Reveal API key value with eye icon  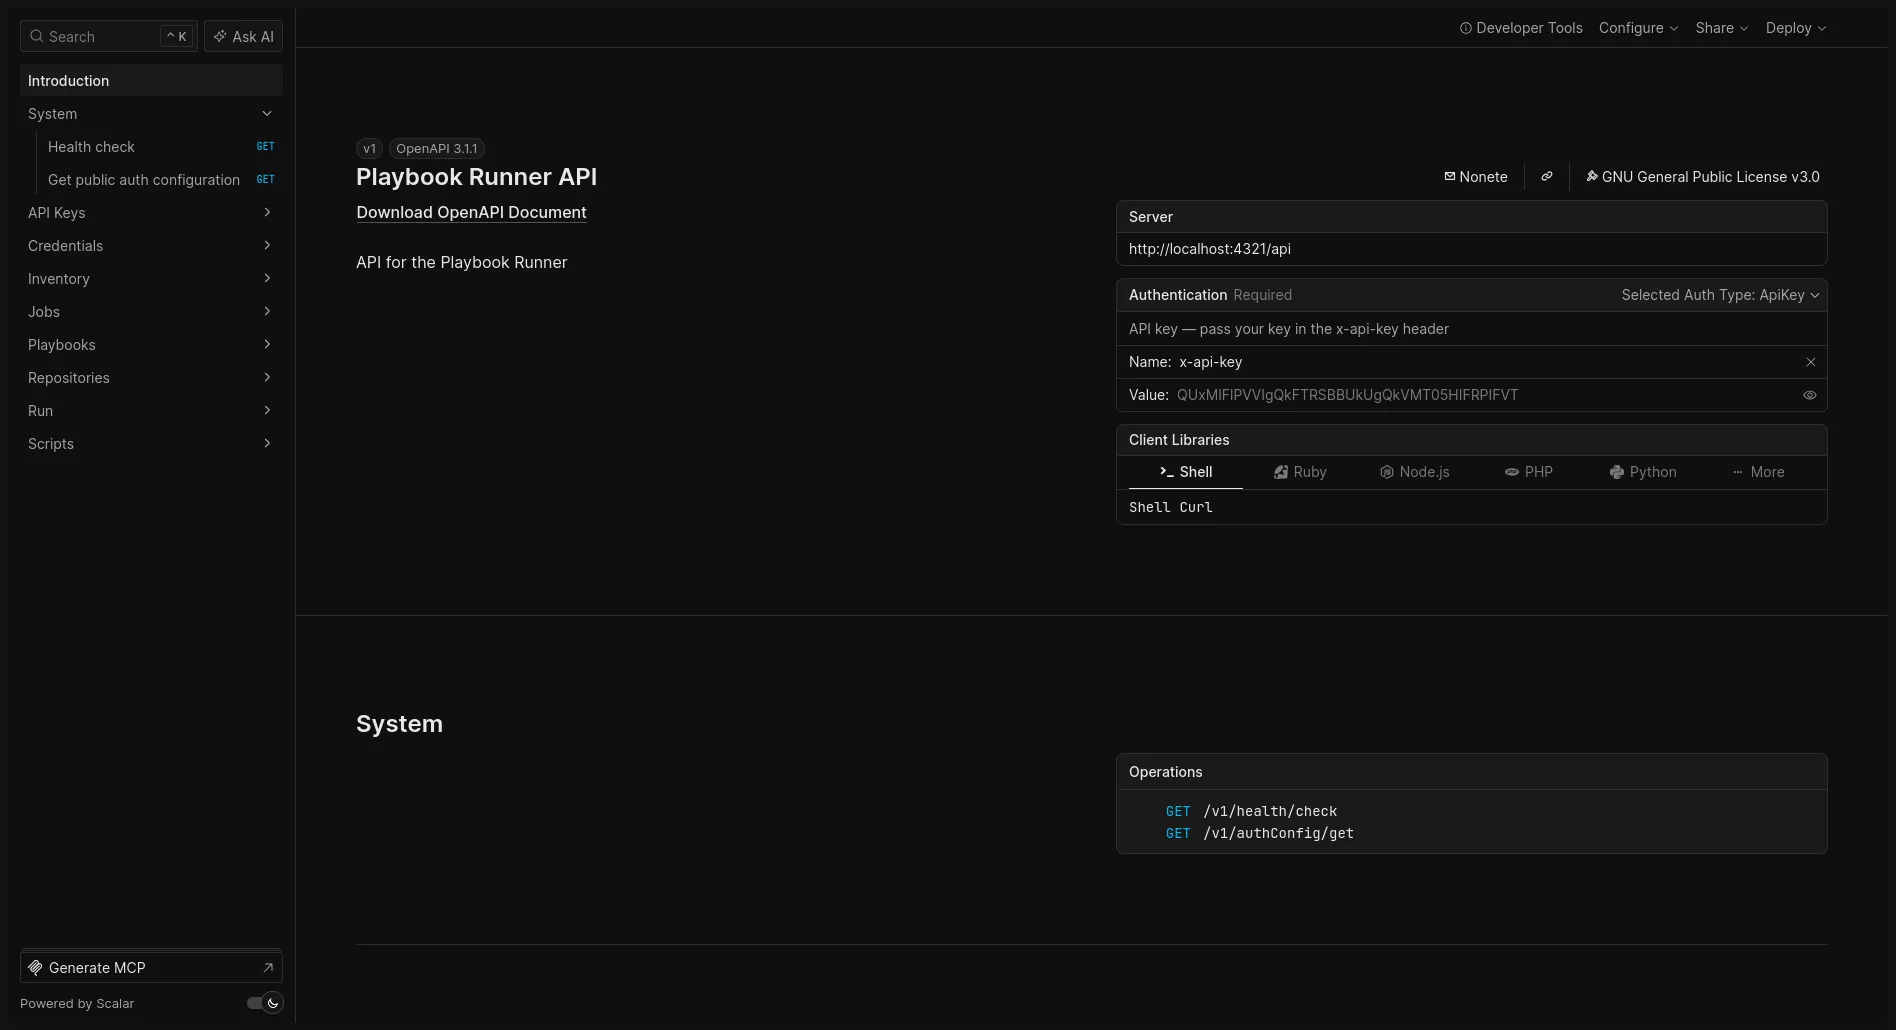1810,395
